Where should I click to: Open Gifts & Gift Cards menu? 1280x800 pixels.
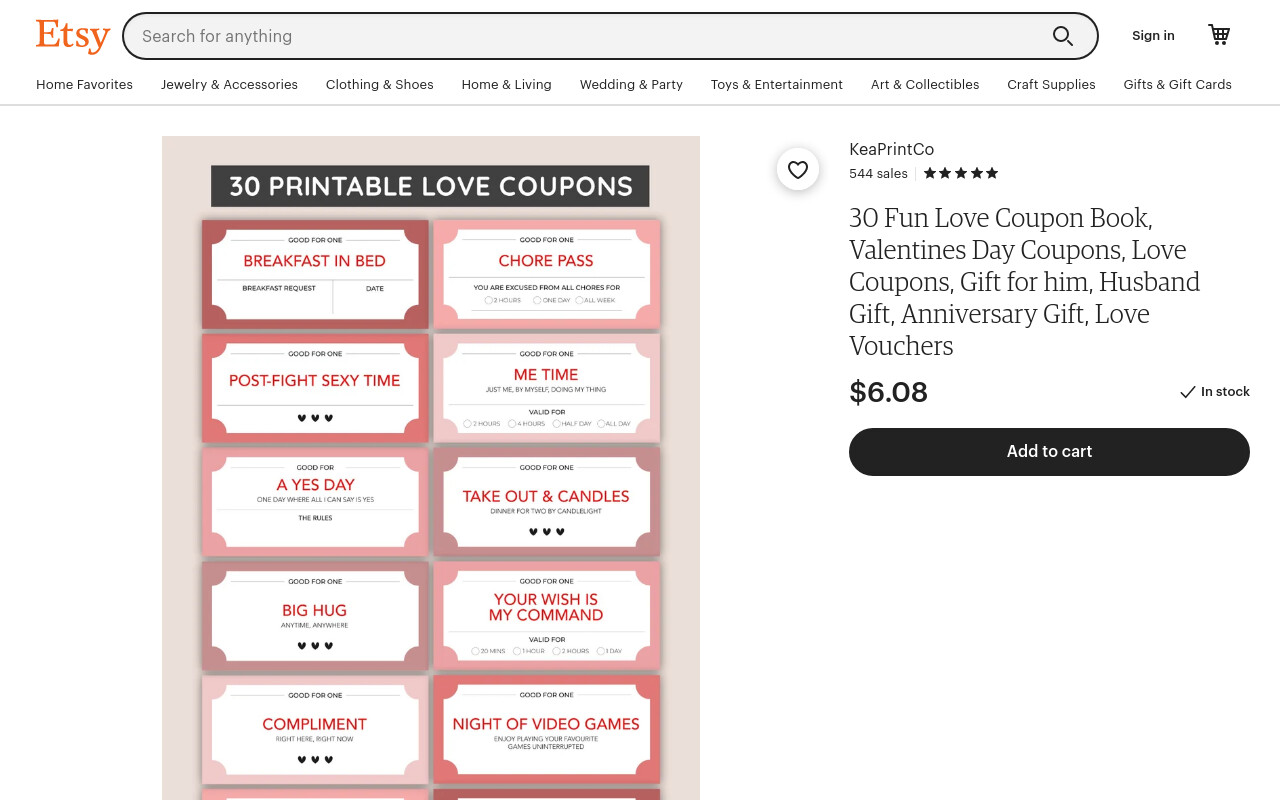pos(1177,85)
